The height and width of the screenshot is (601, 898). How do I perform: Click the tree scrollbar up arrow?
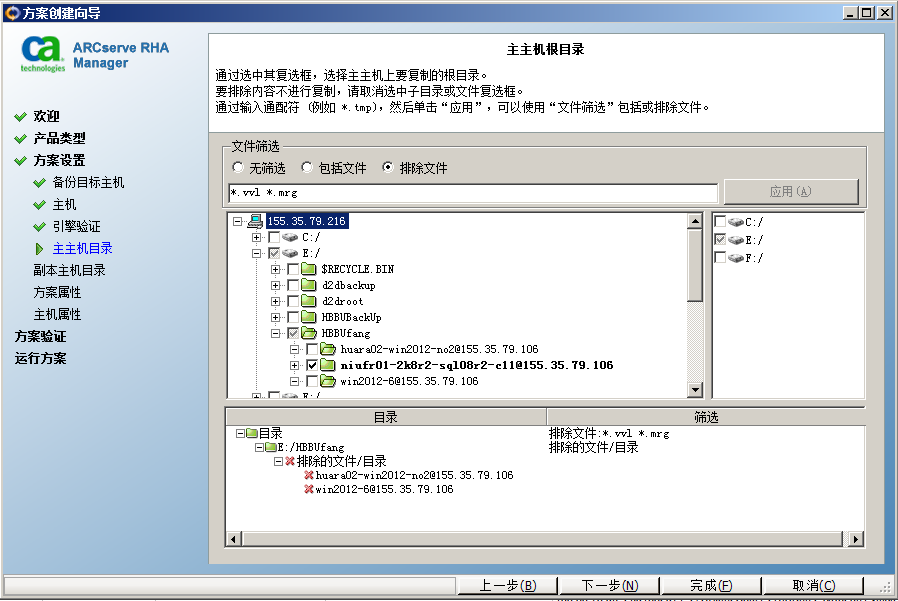pos(695,221)
